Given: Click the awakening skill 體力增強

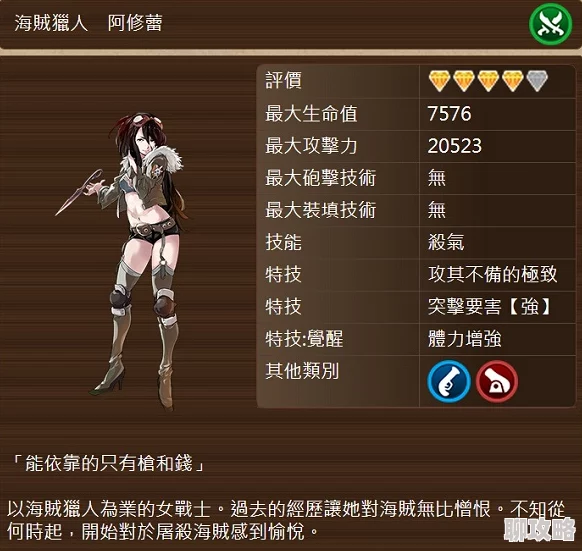Looking at the screenshot, I should (465, 339).
